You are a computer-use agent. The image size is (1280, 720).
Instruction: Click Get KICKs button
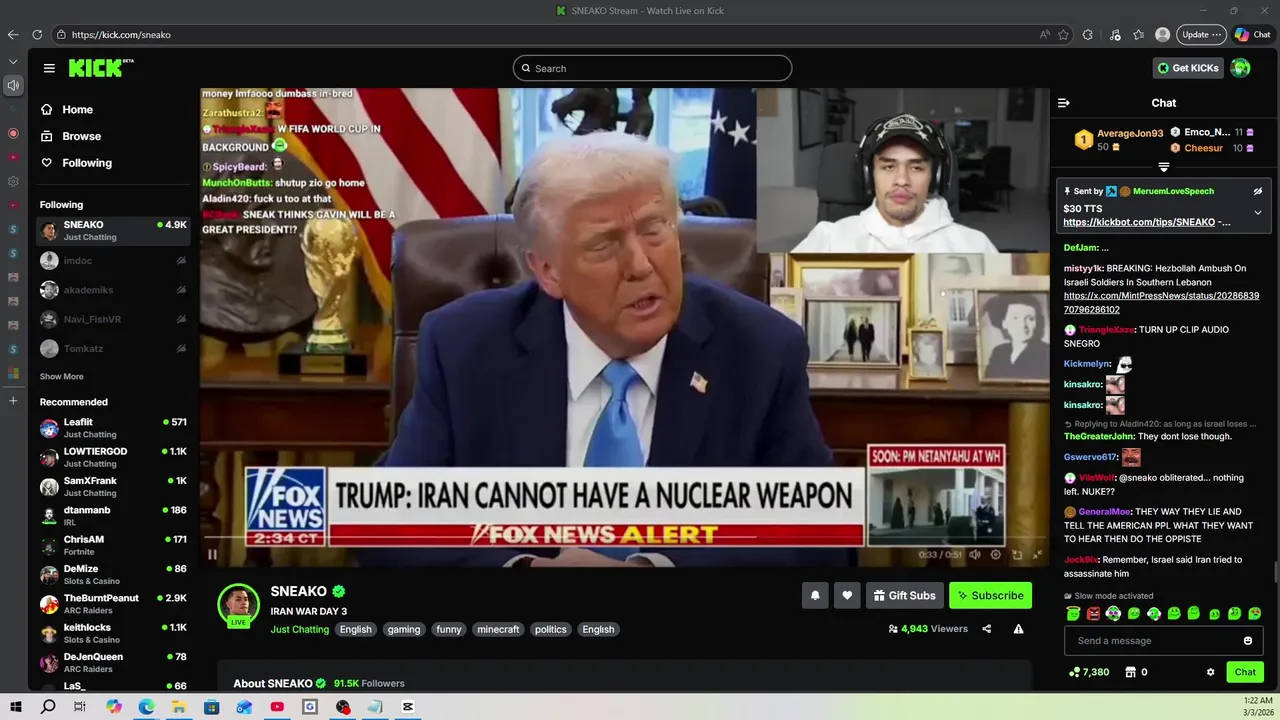1188,68
